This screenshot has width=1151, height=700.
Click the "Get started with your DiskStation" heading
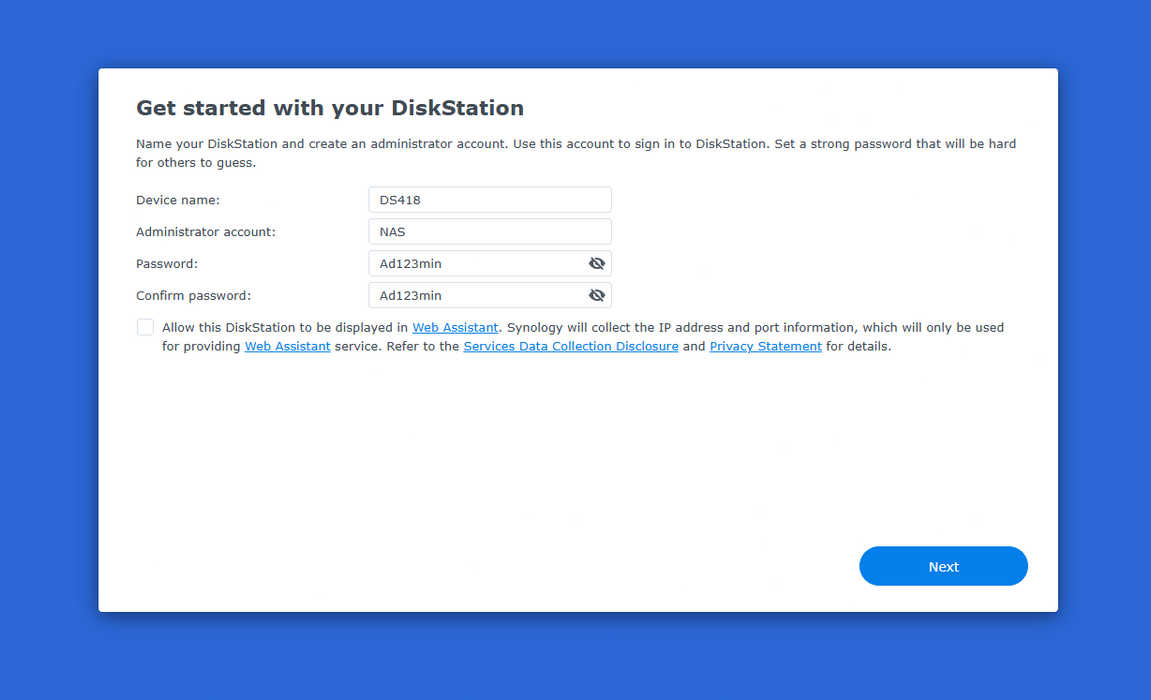(x=330, y=108)
